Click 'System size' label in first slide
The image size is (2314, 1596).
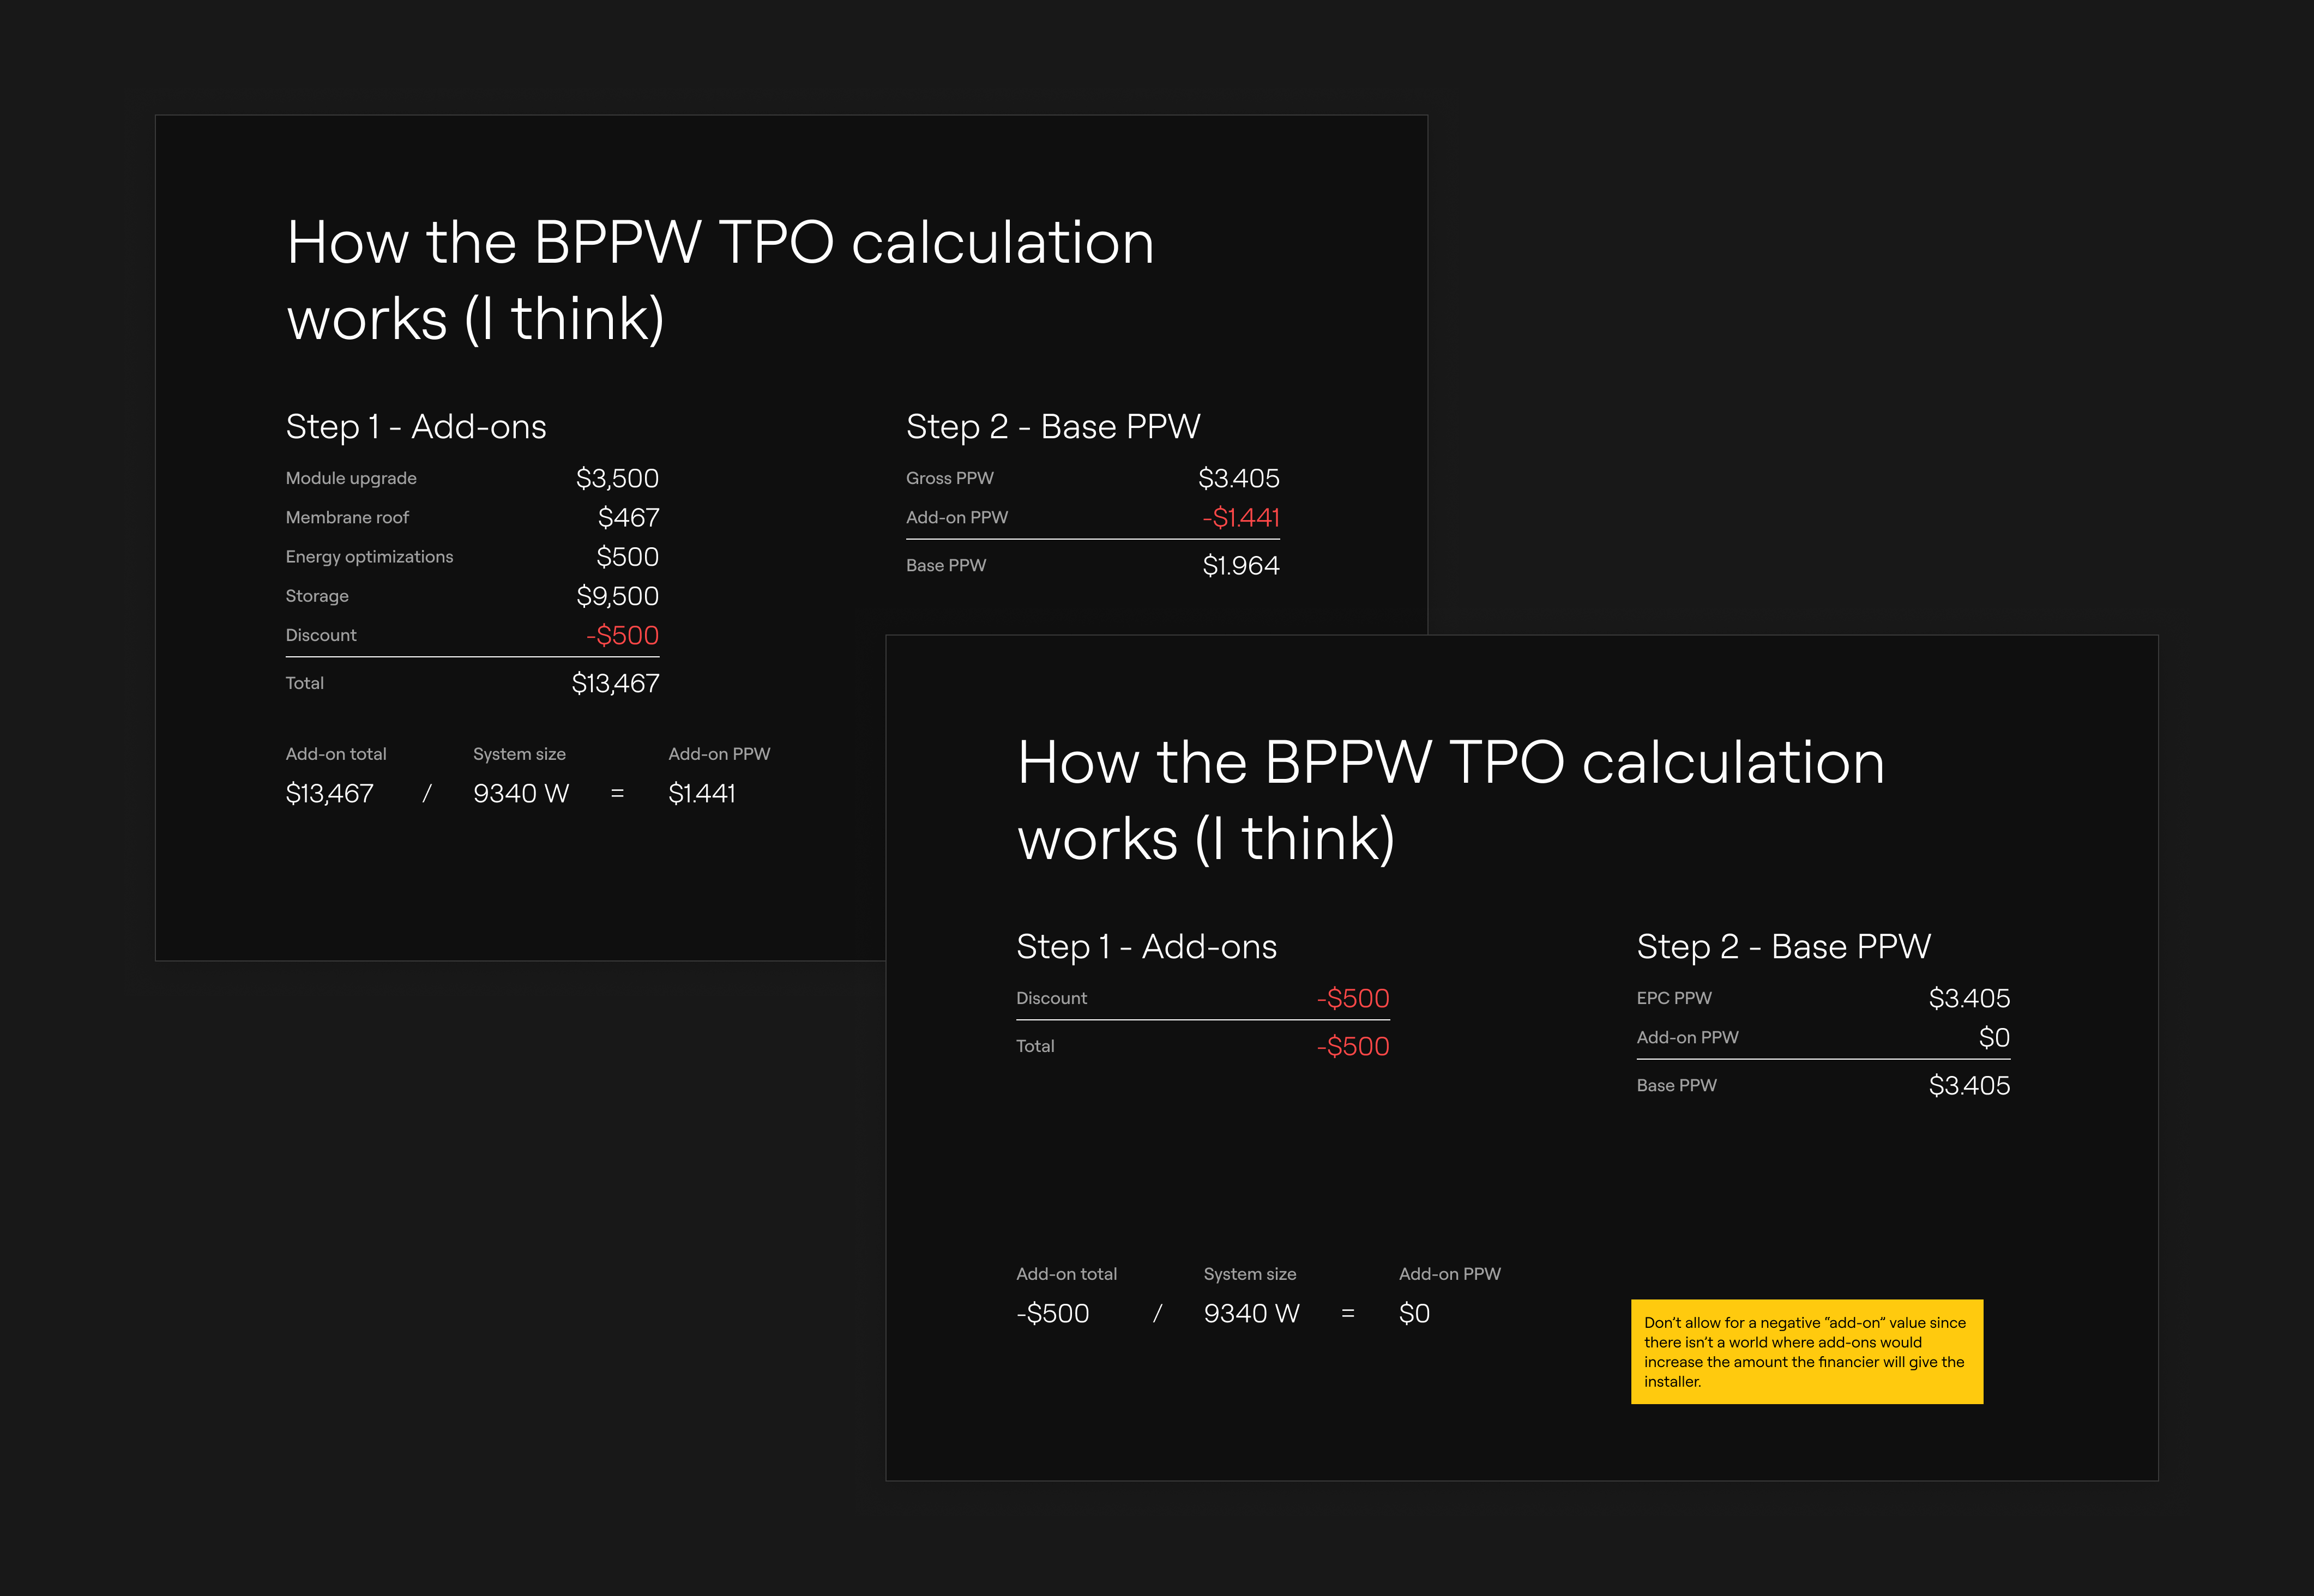point(519,754)
